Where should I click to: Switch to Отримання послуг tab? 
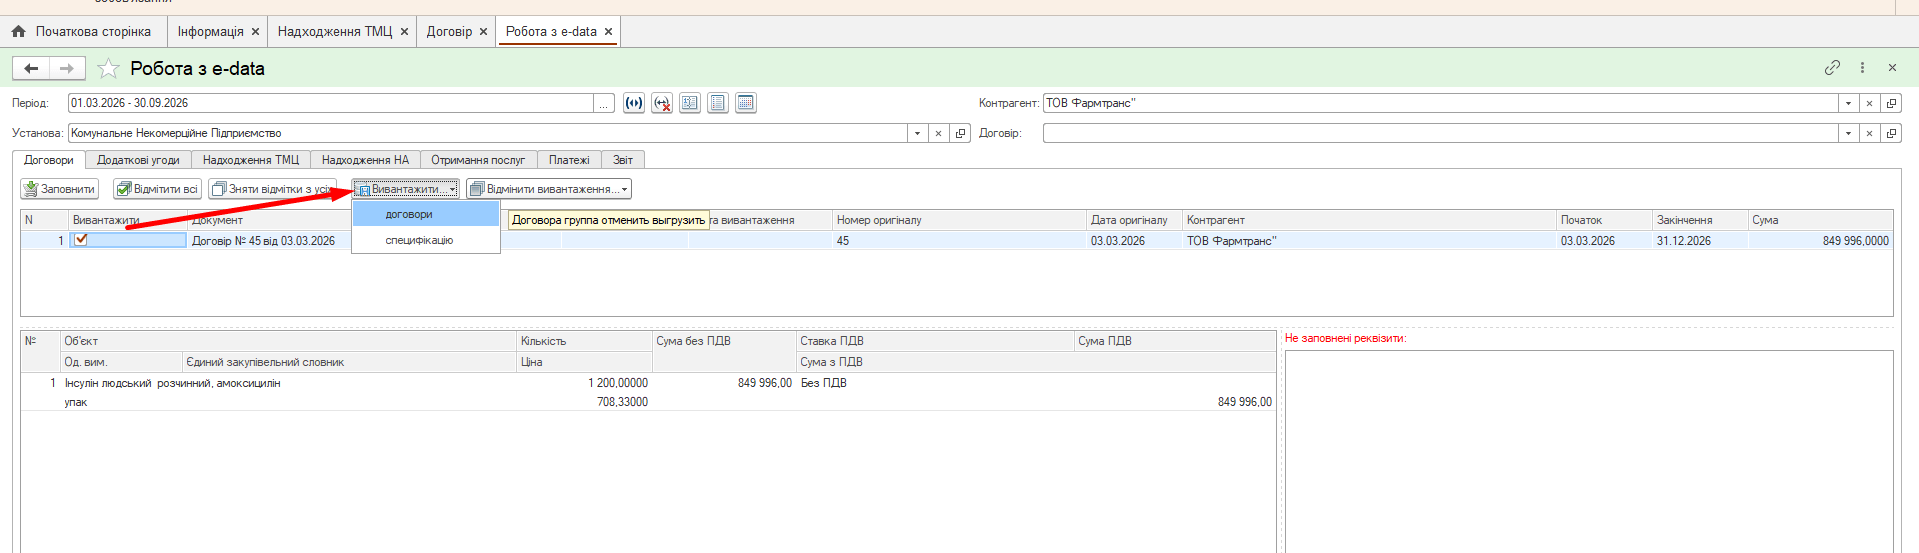coord(478,160)
